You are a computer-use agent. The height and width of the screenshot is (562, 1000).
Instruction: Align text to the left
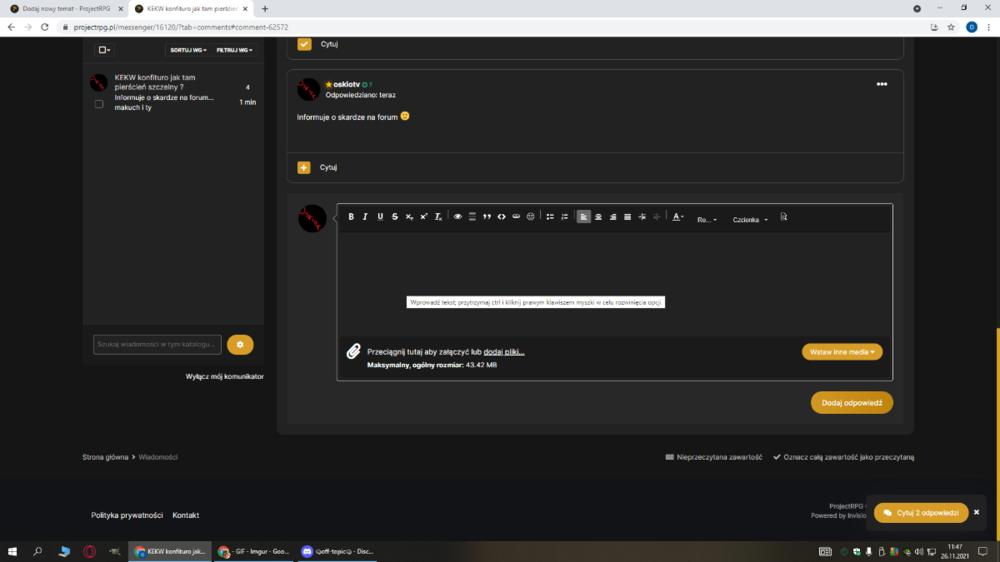tap(584, 217)
